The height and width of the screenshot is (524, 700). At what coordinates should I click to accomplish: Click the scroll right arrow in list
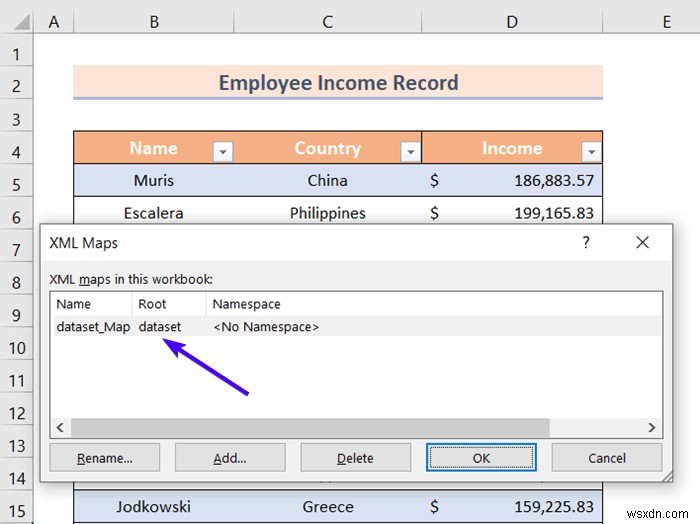click(x=651, y=427)
